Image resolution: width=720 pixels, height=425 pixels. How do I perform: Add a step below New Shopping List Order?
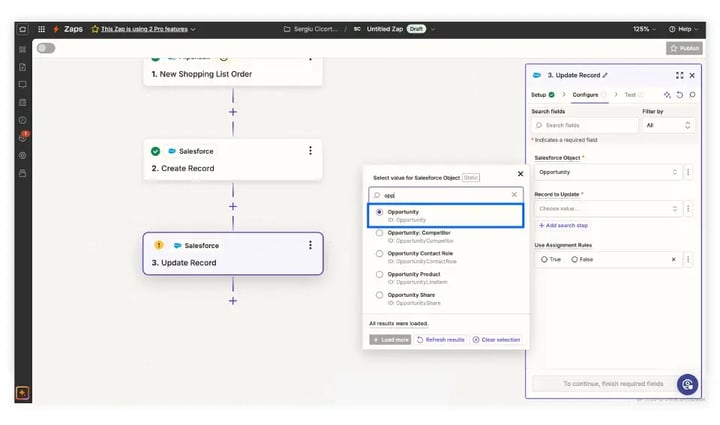pos(233,112)
